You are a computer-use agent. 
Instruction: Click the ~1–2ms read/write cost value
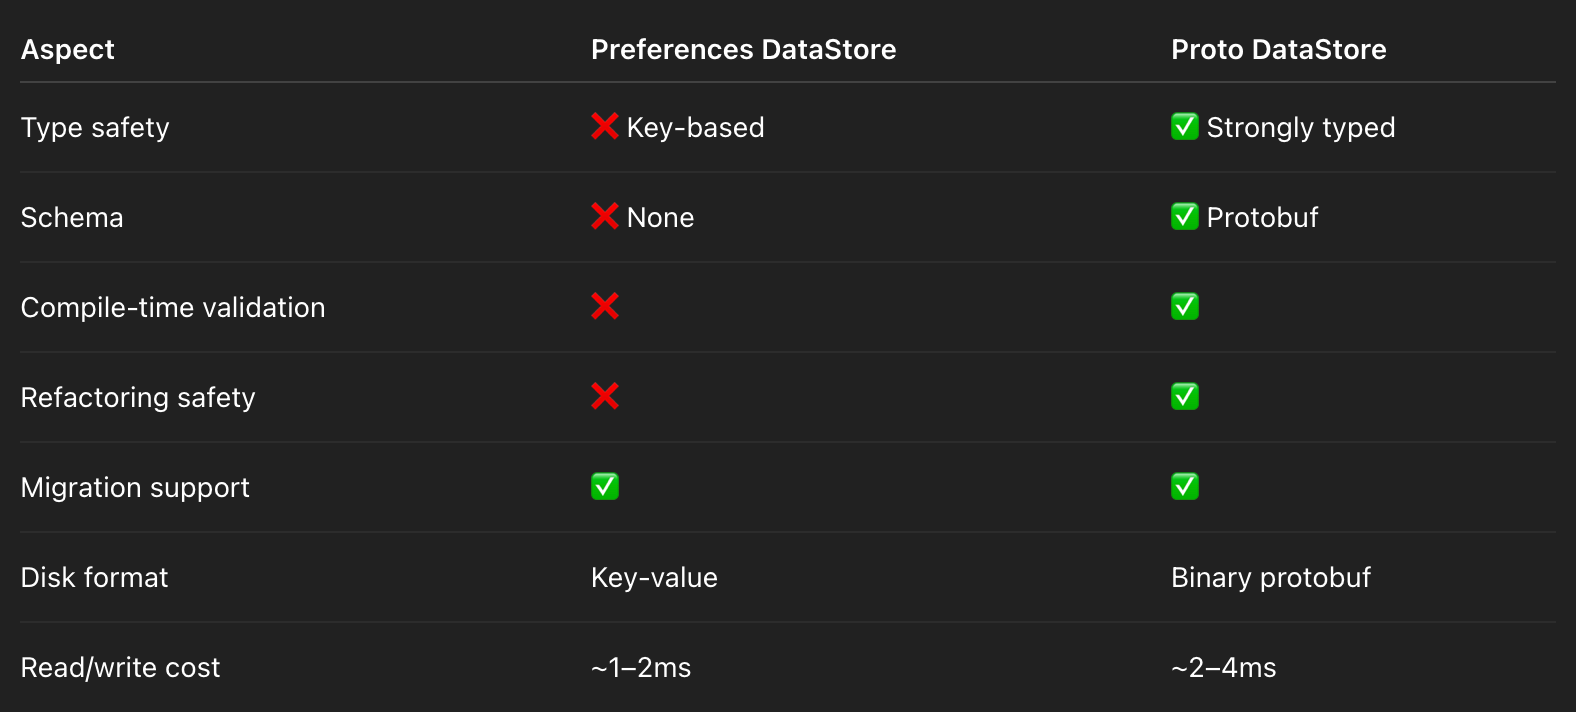click(x=641, y=668)
